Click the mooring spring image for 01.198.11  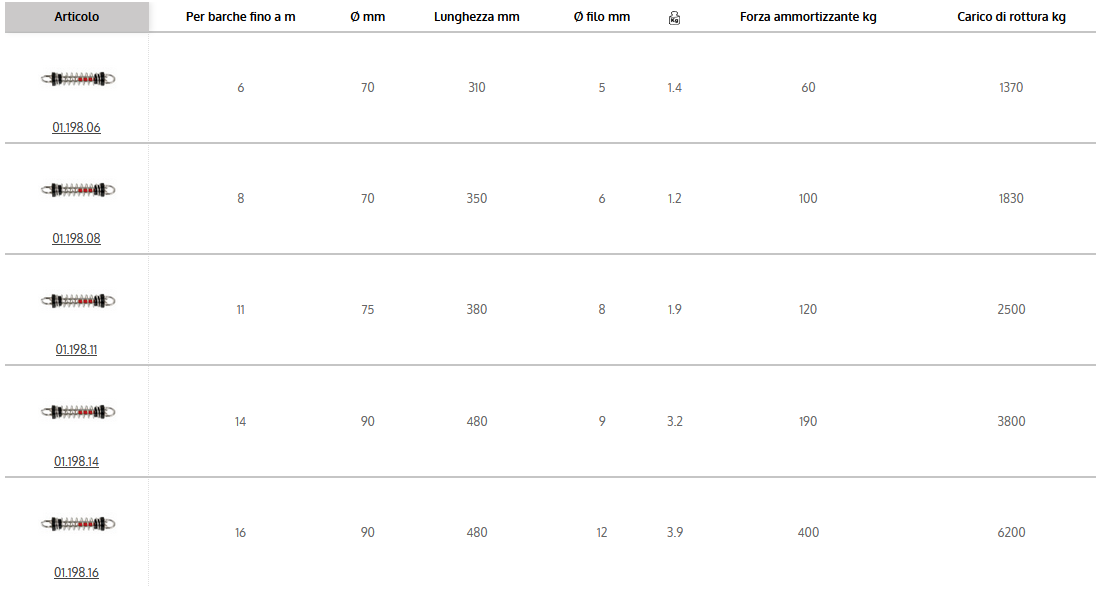tap(79, 301)
